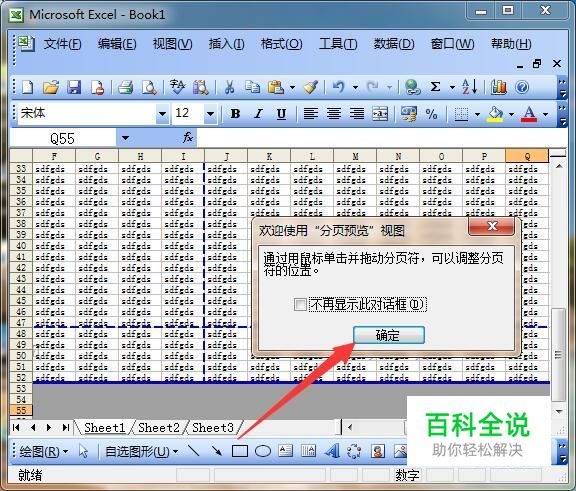
Task: Open the fill color dropdown arrow
Action: click(x=511, y=114)
